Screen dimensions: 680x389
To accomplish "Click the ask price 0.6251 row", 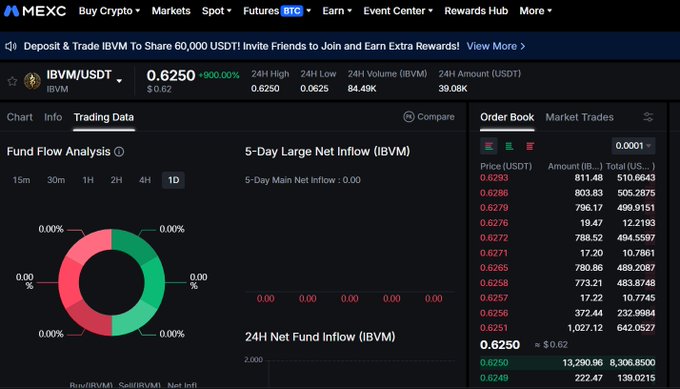I will point(568,328).
